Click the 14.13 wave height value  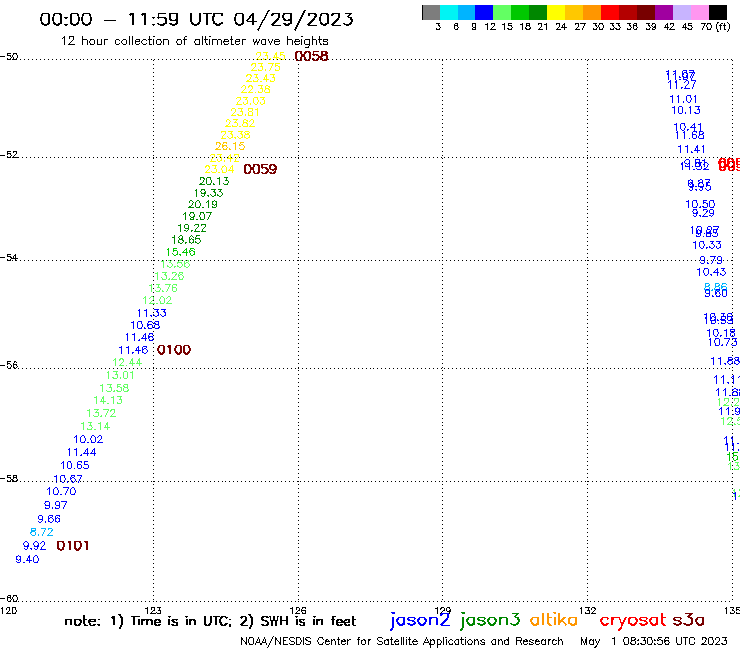[108, 400]
